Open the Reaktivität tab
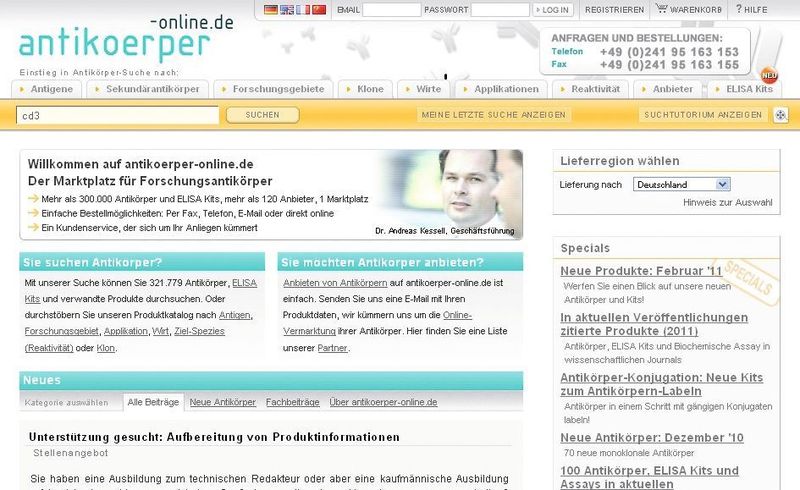This screenshot has width=800, height=490. 591,89
